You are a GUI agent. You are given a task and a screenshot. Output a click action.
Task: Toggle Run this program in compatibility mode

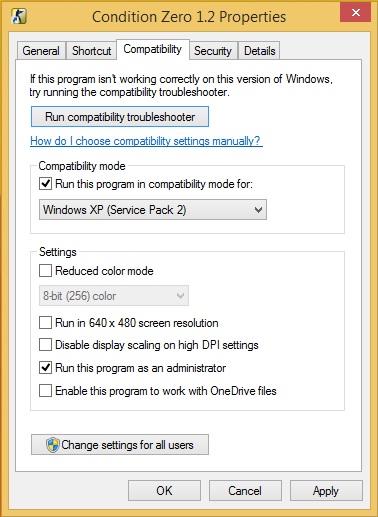(x=45, y=184)
